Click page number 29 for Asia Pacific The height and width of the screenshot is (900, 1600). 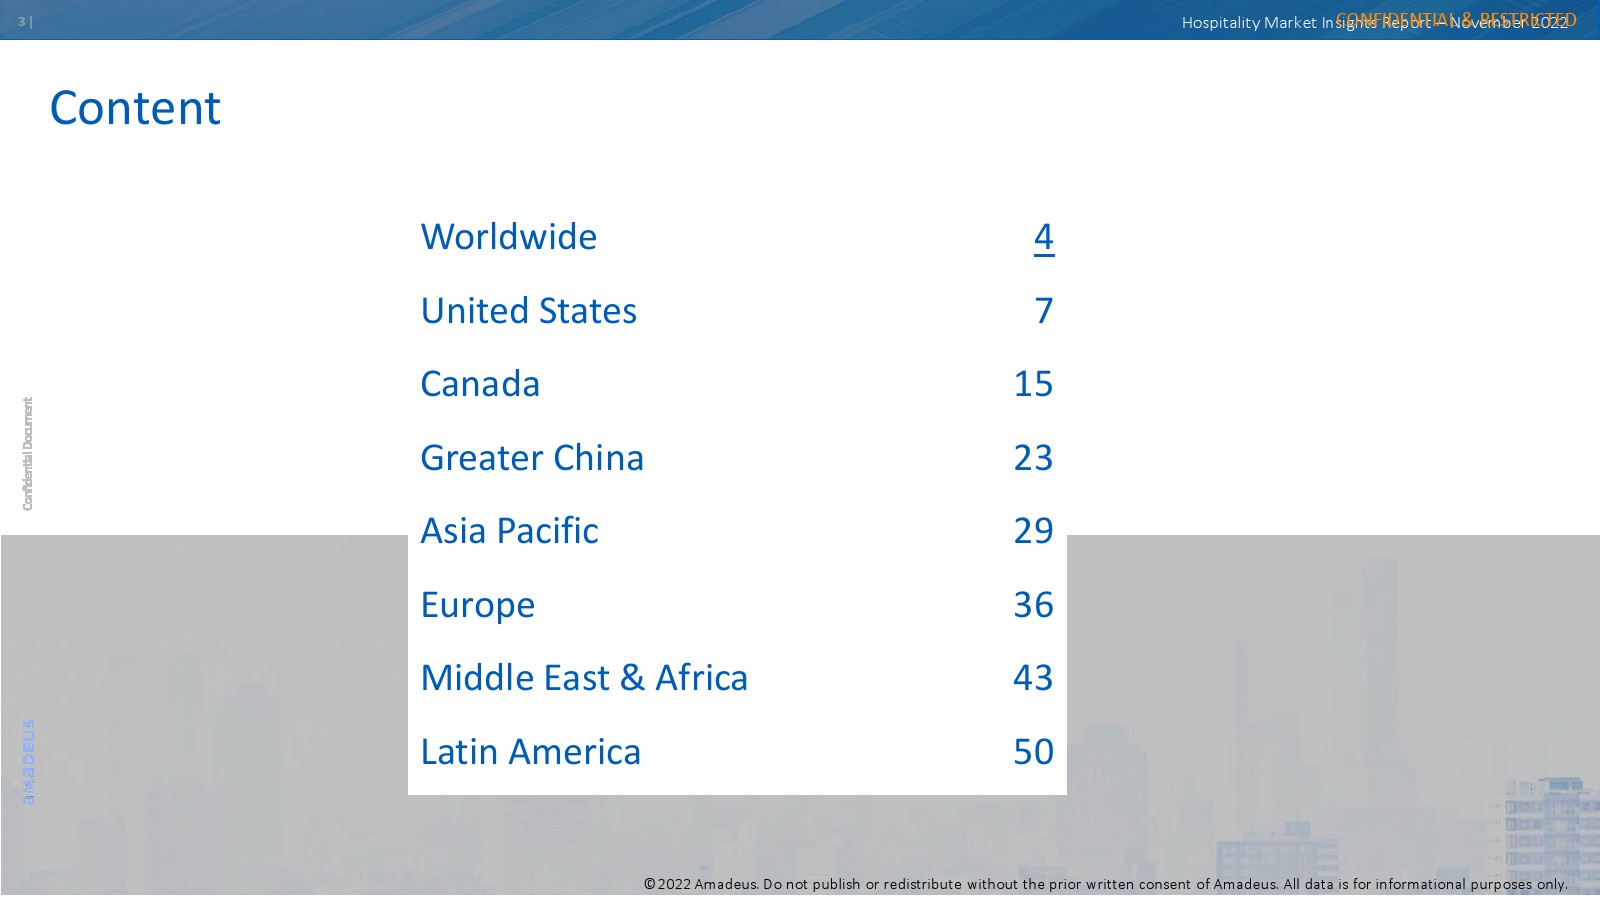coord(1033,531)
